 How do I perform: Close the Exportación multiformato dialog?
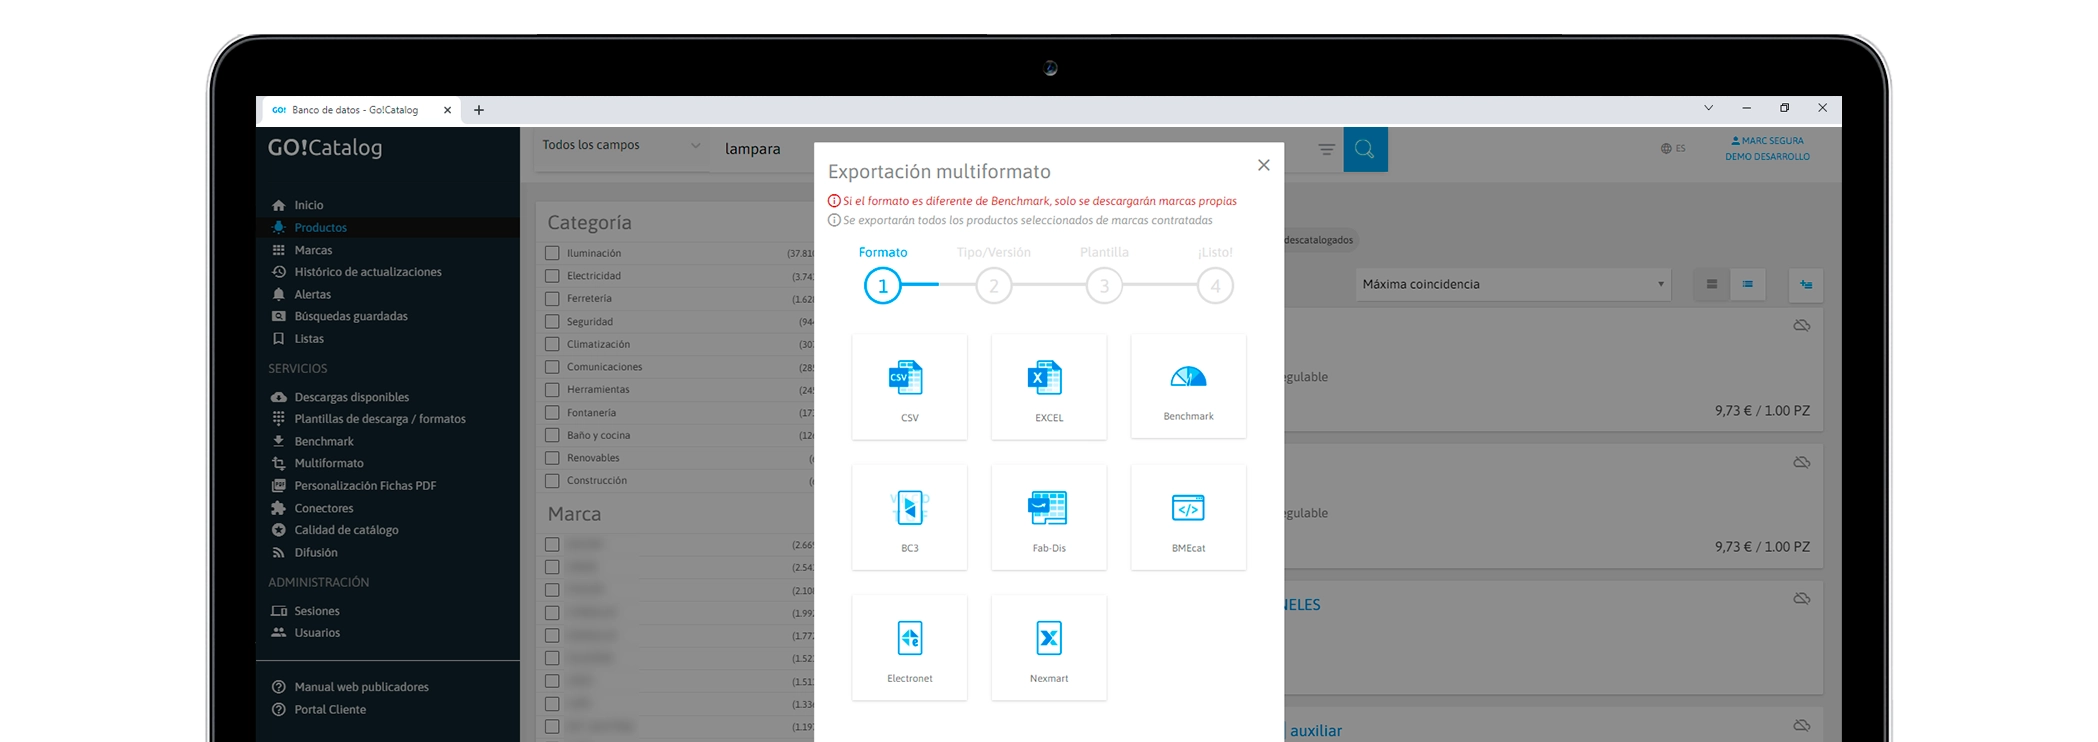pos(1264,165)
